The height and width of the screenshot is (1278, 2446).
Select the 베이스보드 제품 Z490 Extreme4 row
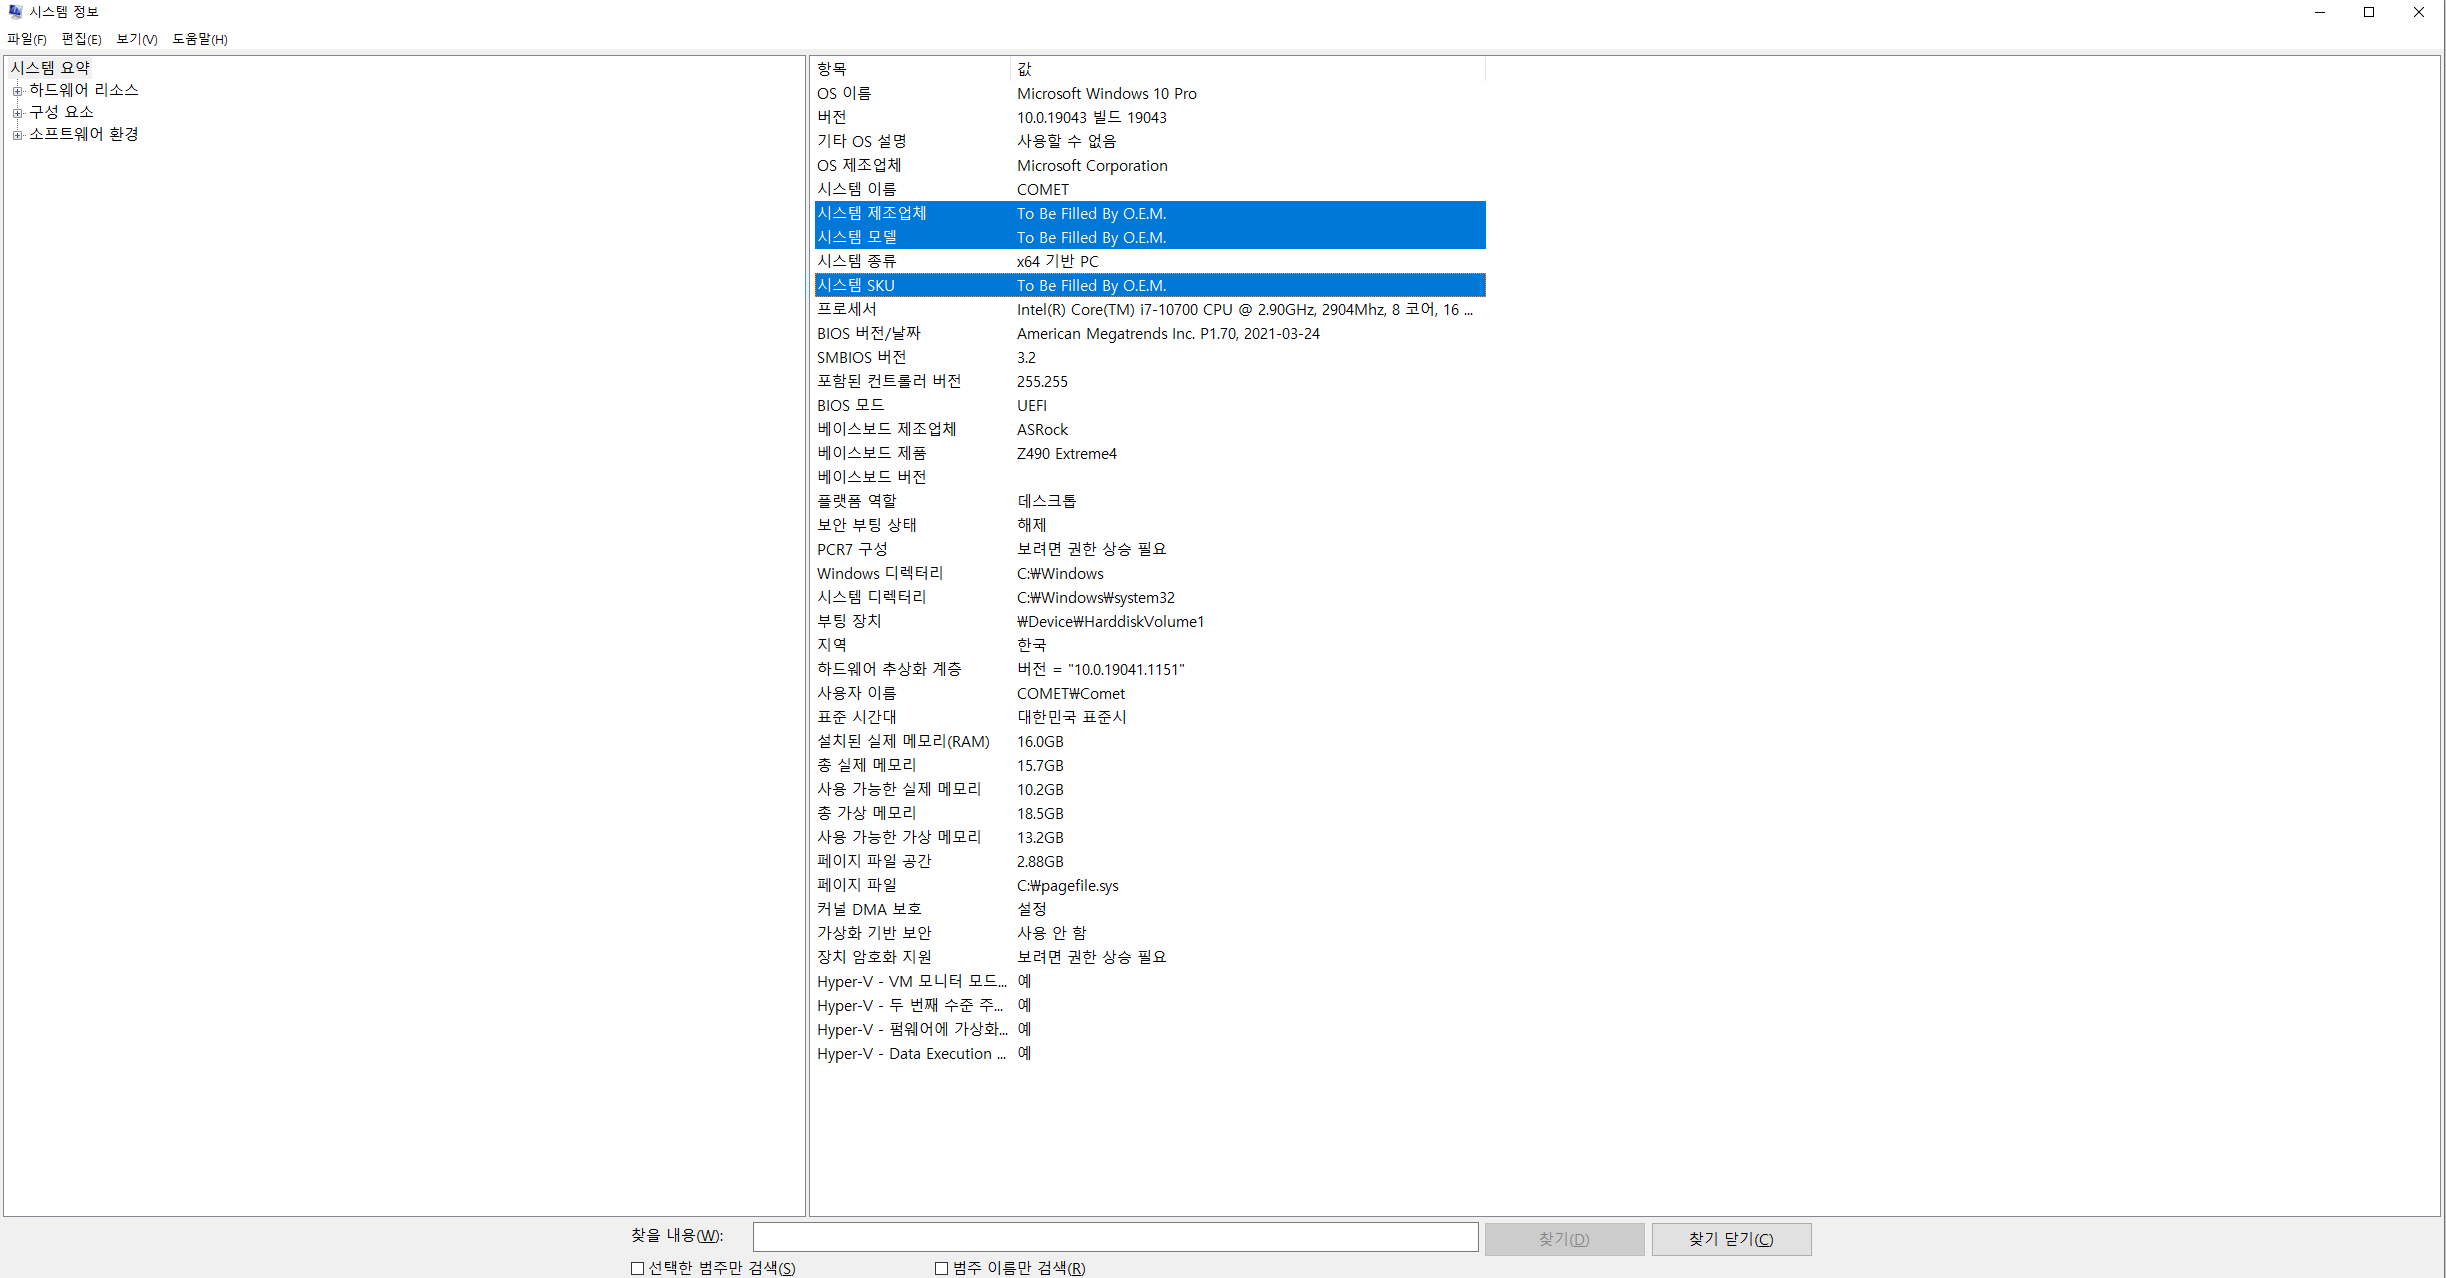tap(1150, 453)
